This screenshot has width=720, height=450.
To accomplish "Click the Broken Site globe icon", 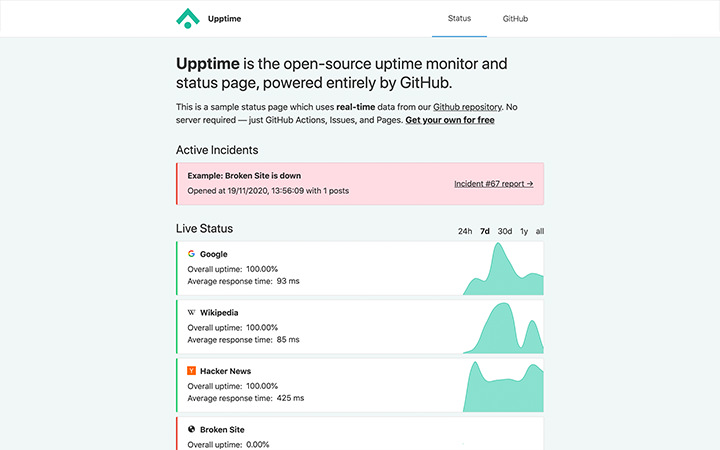I will tap(191, 429).
